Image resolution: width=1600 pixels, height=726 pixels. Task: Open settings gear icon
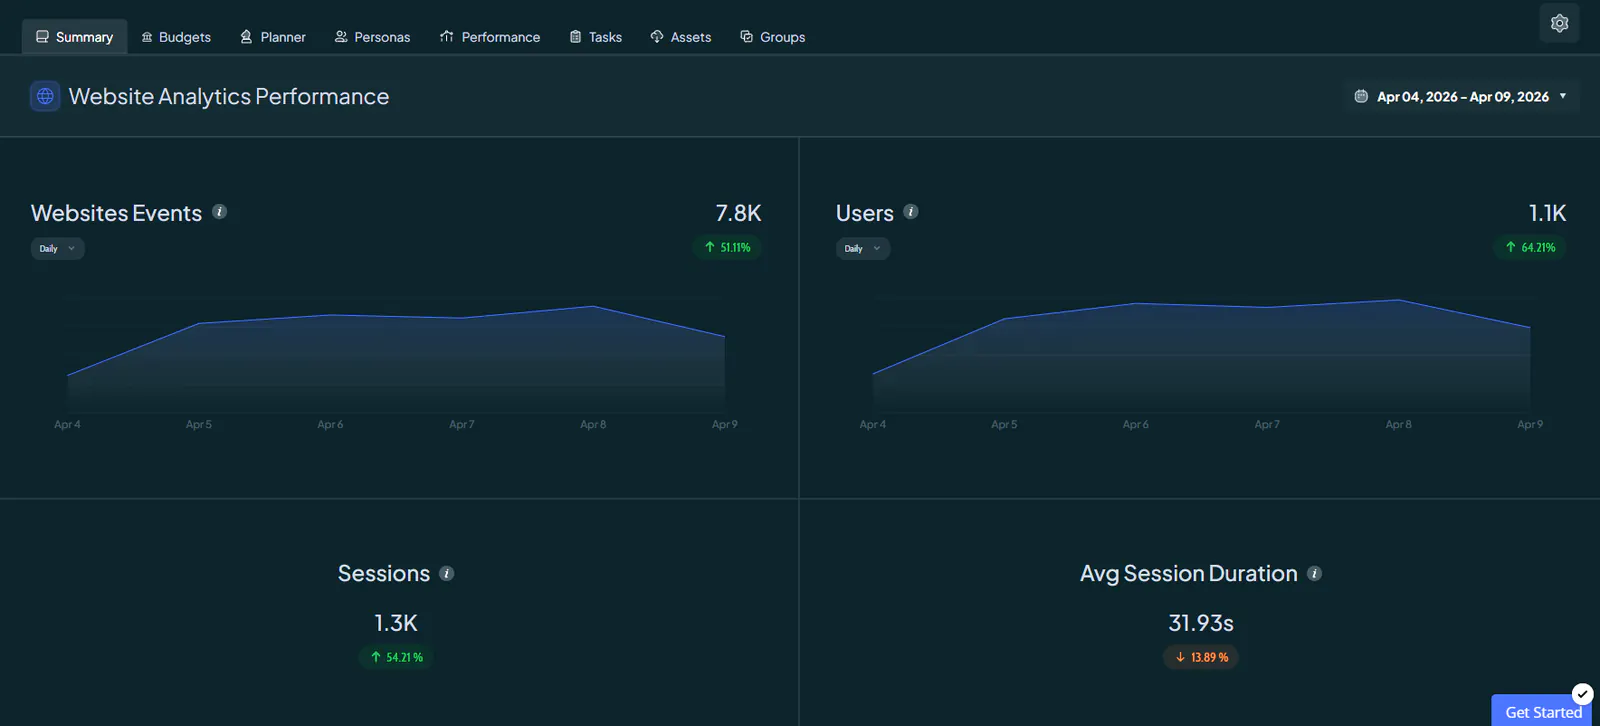coord(1559,23)
